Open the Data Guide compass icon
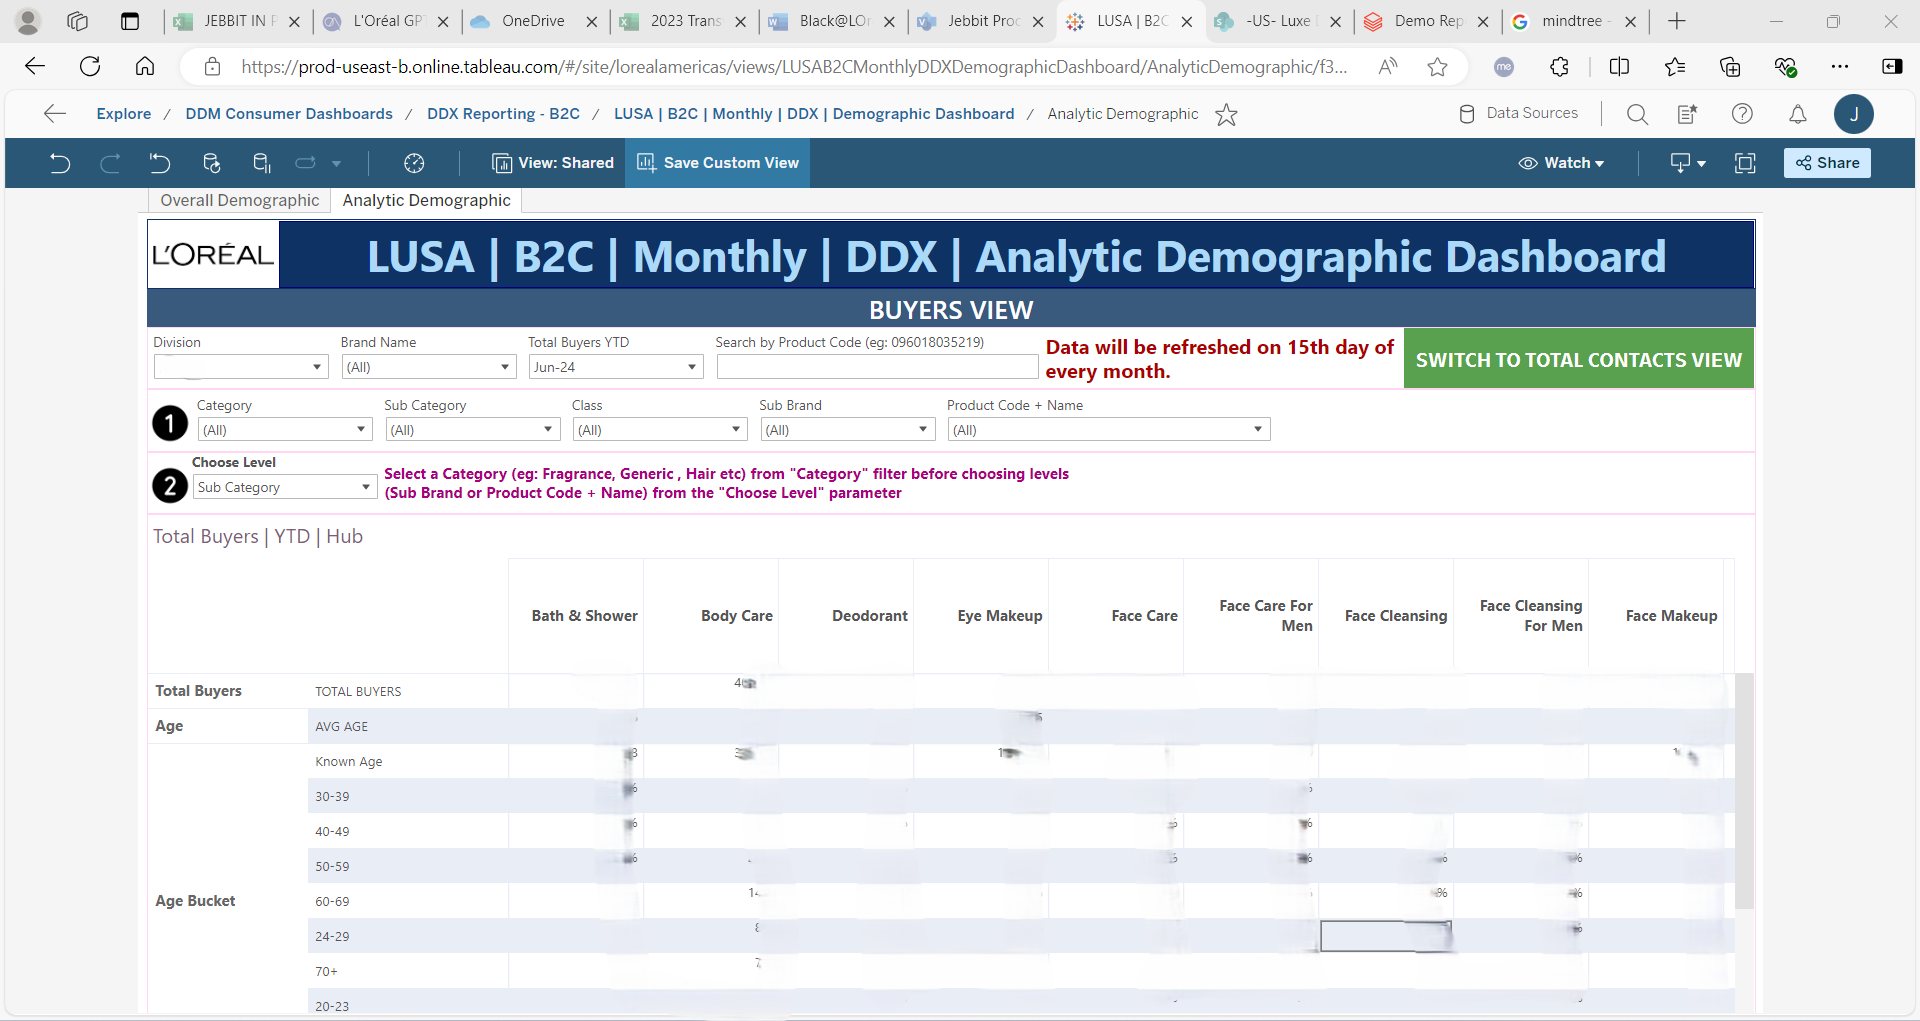The height and width of the screenshot is (1021, 1920). (x=414, y=163)
